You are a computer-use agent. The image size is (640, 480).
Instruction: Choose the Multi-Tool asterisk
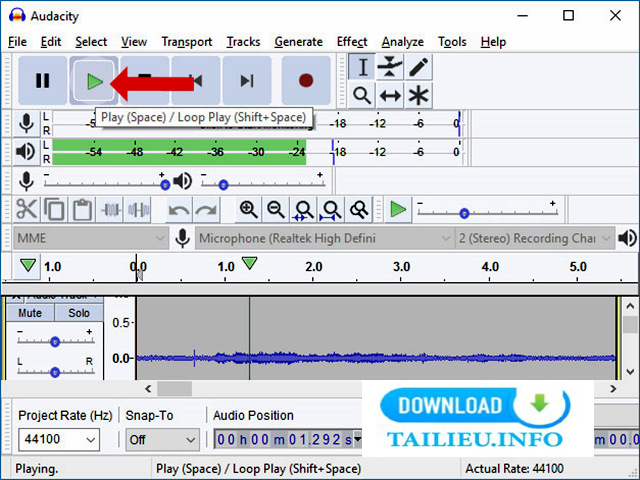click(x=418, y=96)
